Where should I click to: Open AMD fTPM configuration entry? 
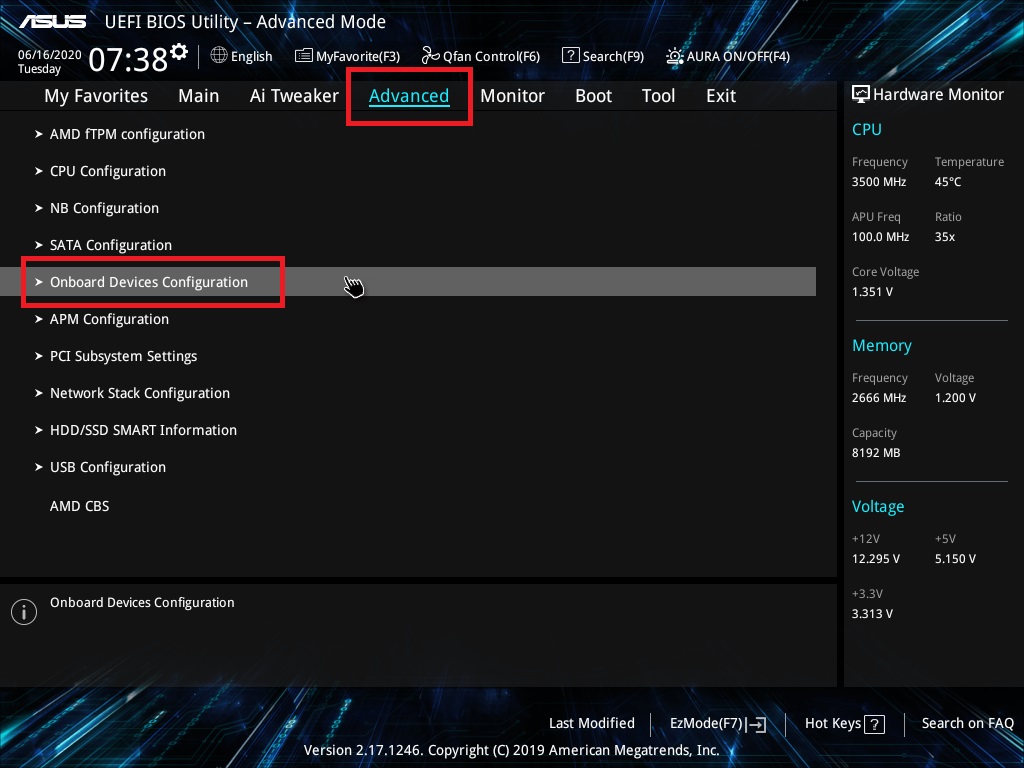point(127,134)
